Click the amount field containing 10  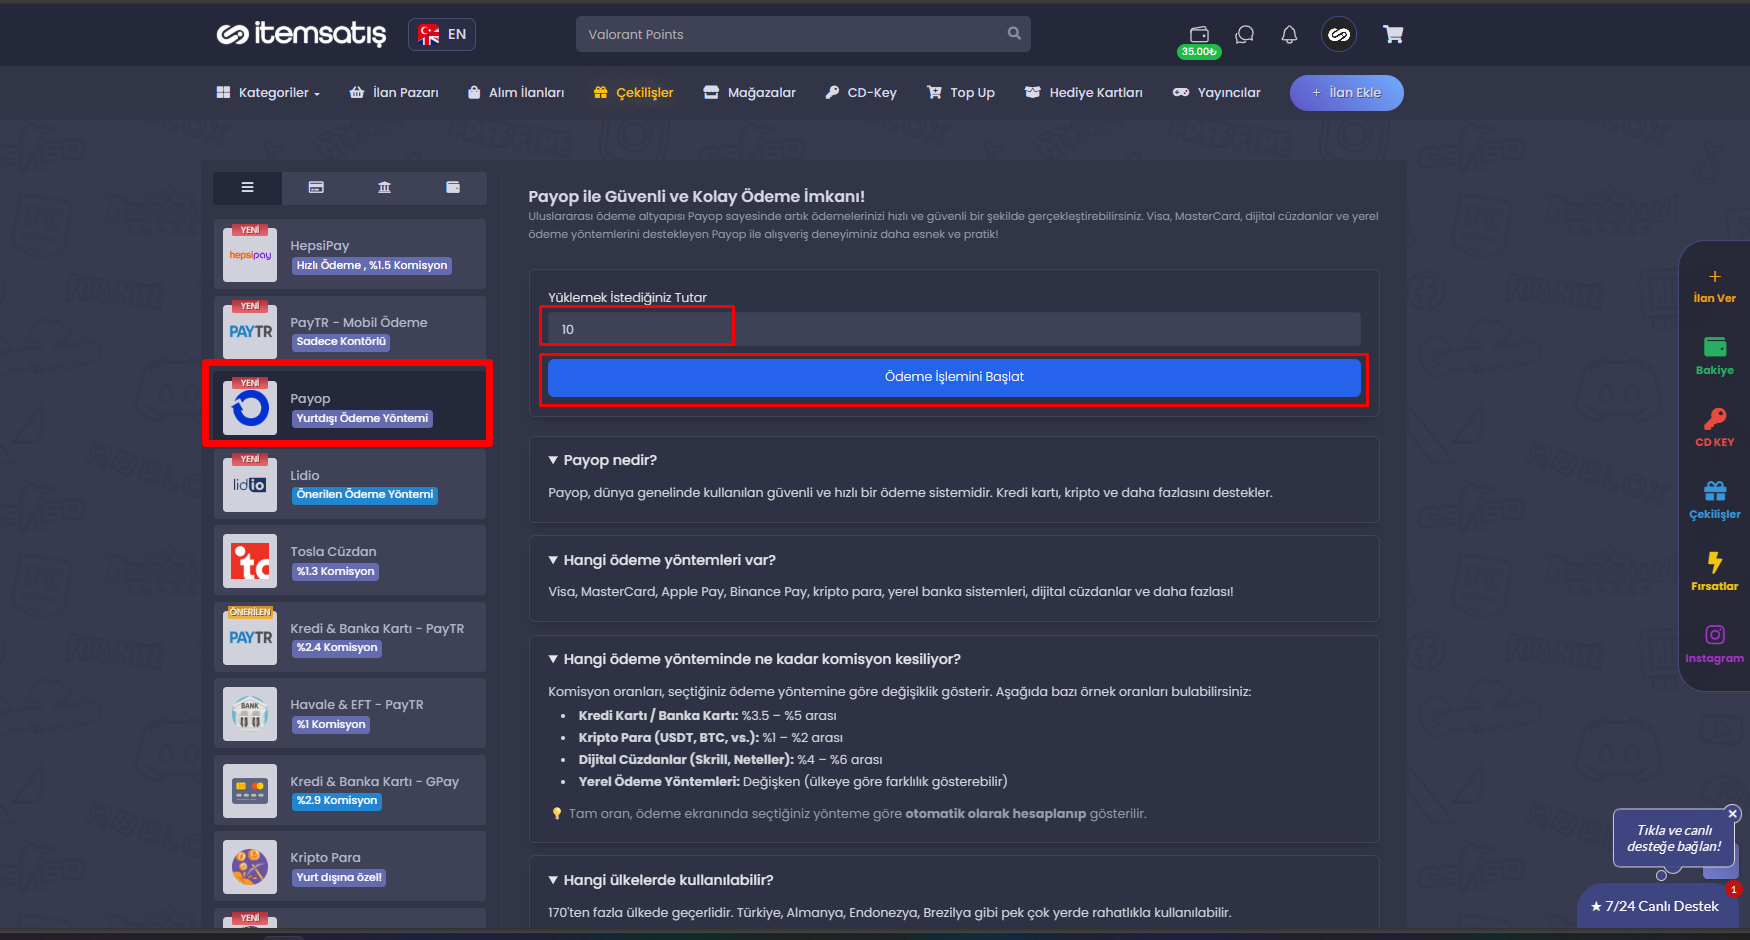pyautogui.click(x=954, y=329)
